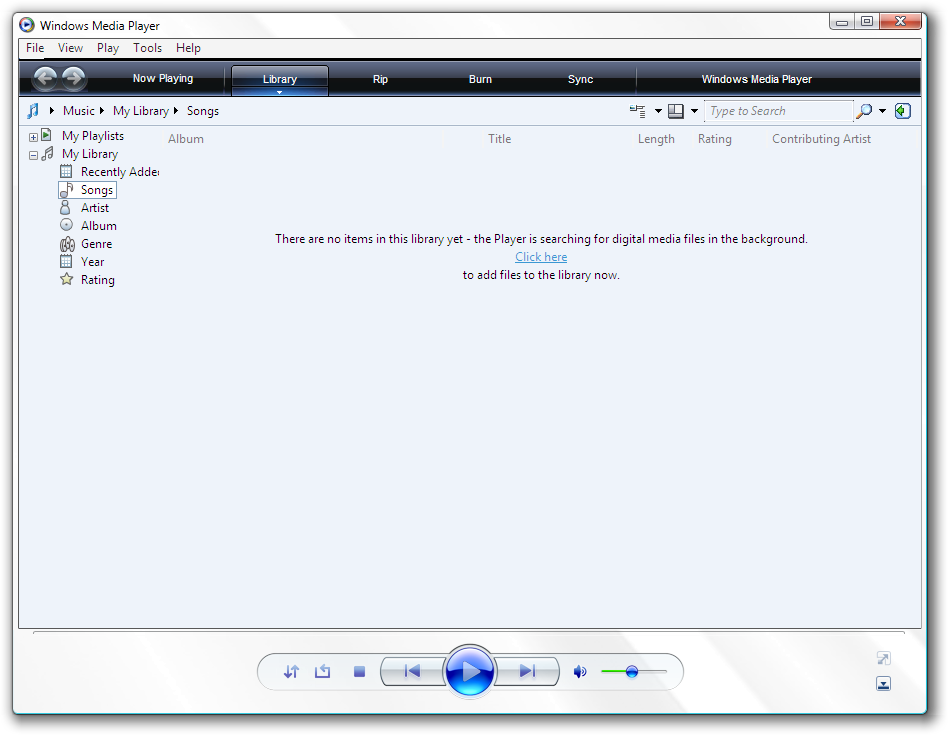Image resolution: width=948 pixels, height=736 pixels.
Task: Click the back navigation arrow
Action: click(x=45, y=78)
